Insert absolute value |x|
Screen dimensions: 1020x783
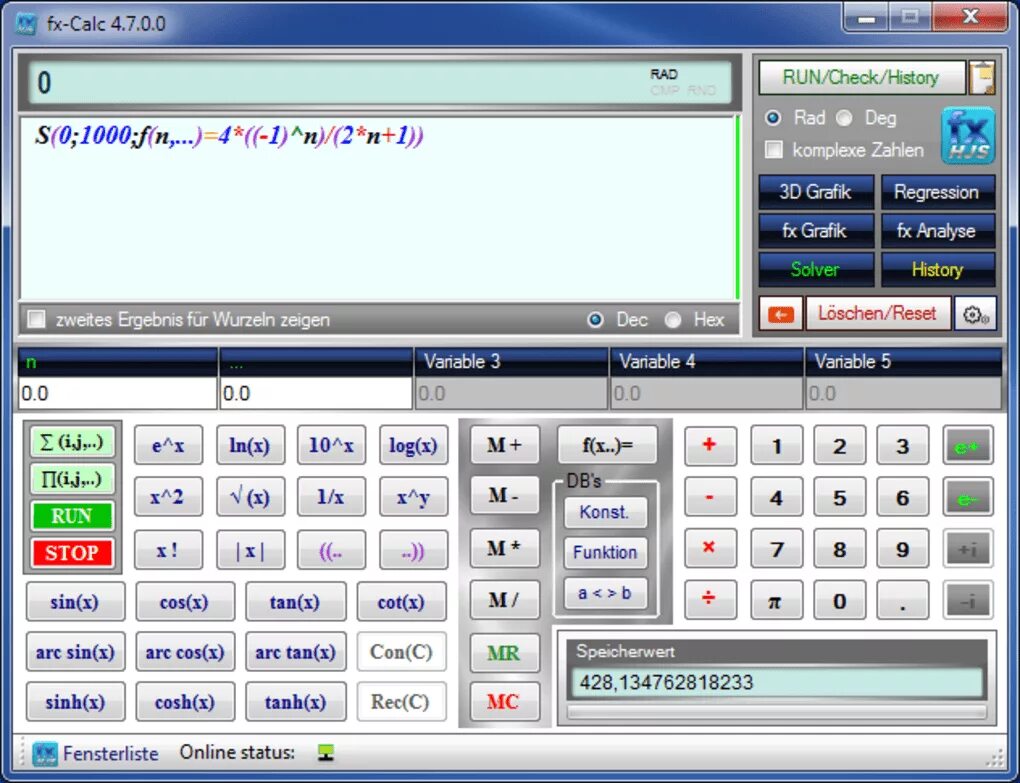(250, 550)
